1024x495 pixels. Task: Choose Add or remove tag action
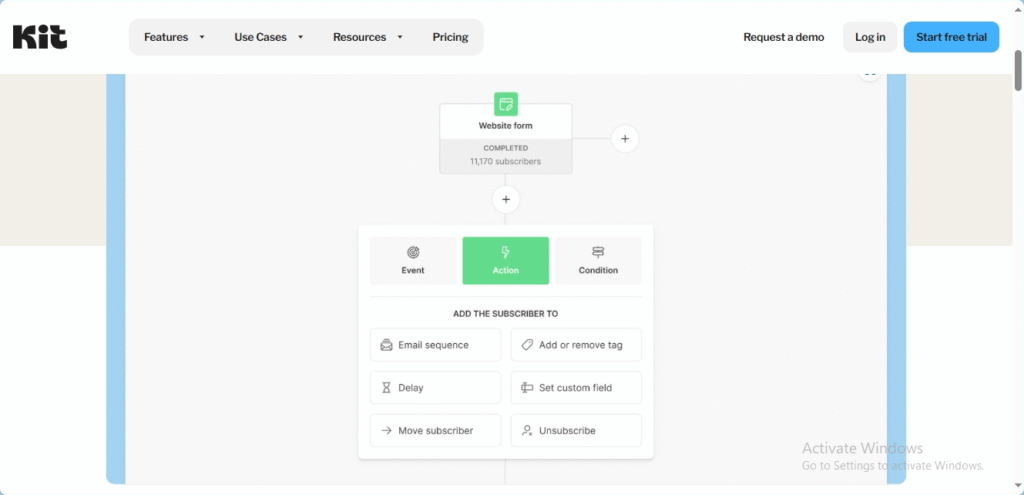coord(576,345)
